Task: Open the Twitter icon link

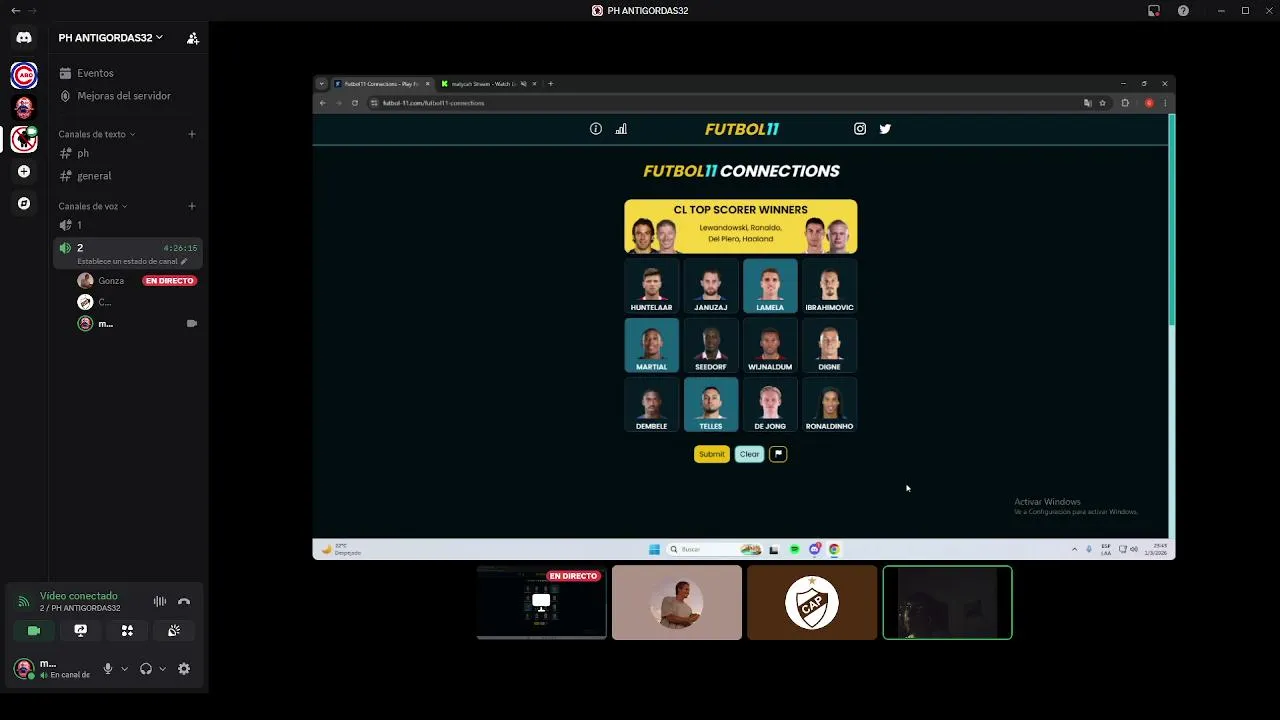Action: coord(885,129)
